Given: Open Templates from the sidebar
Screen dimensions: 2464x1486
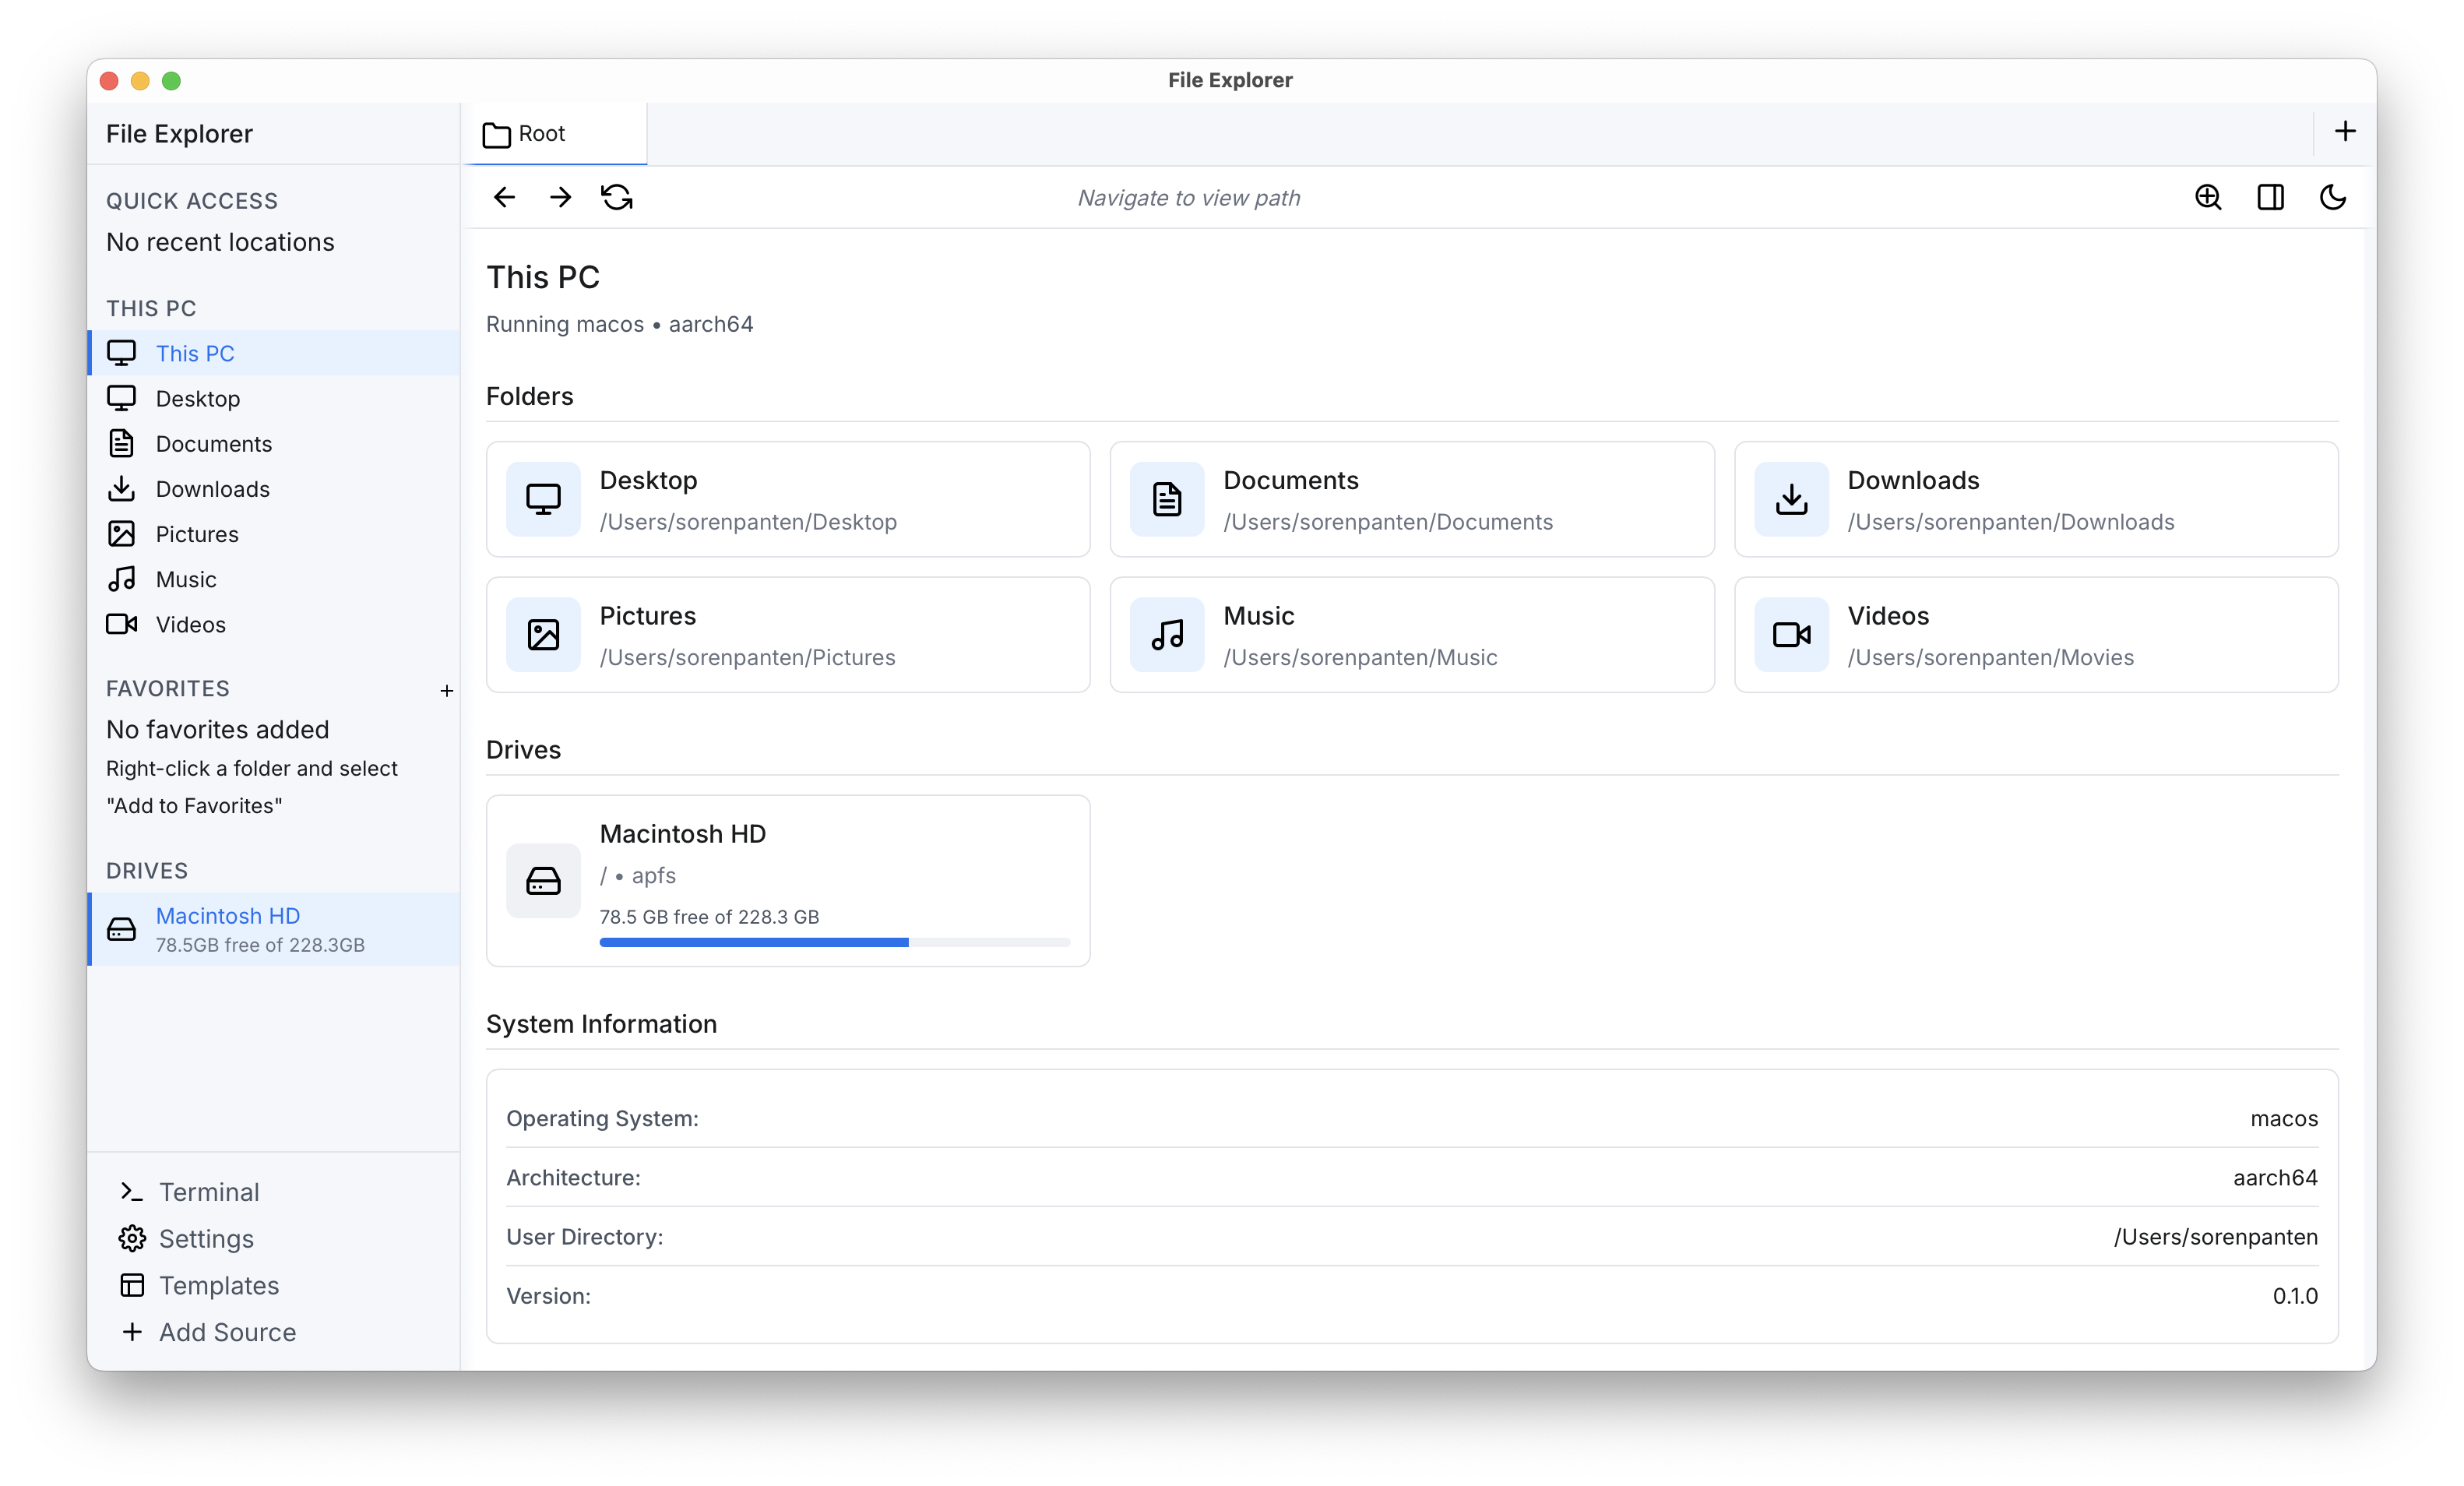Looking at the screenshot, I should 217,1285.
